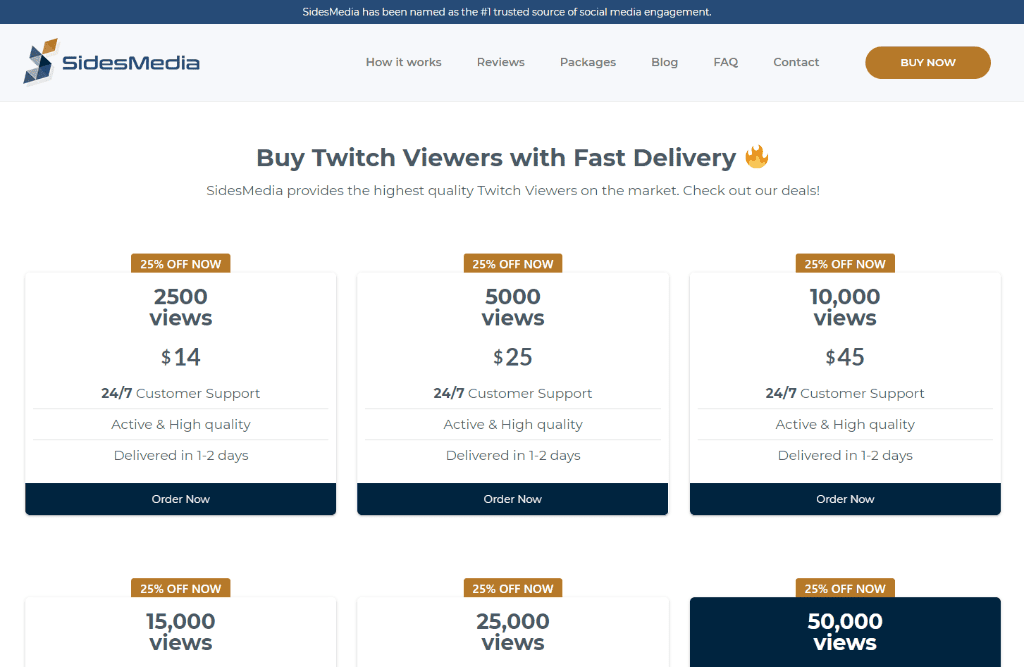Select the $25 price text
Viewport: 1024px width, 667px height.
pos(513,357)
